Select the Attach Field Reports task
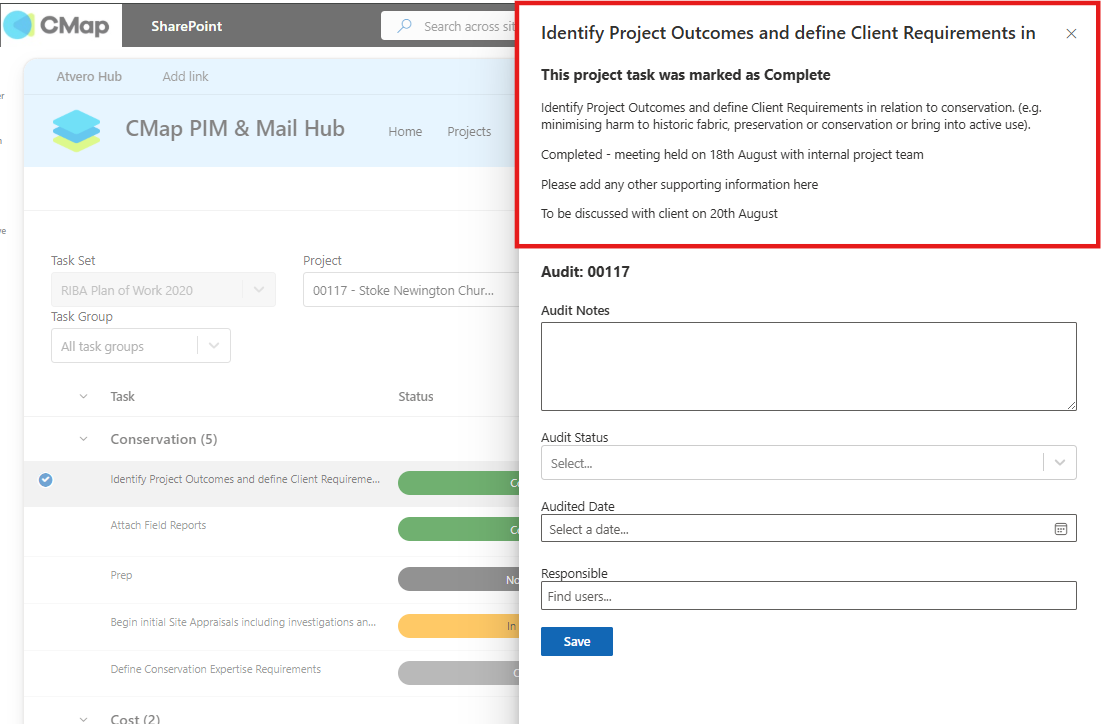Image resolution: width=1101 pixels, height=724 pixels. click(158, 525)
